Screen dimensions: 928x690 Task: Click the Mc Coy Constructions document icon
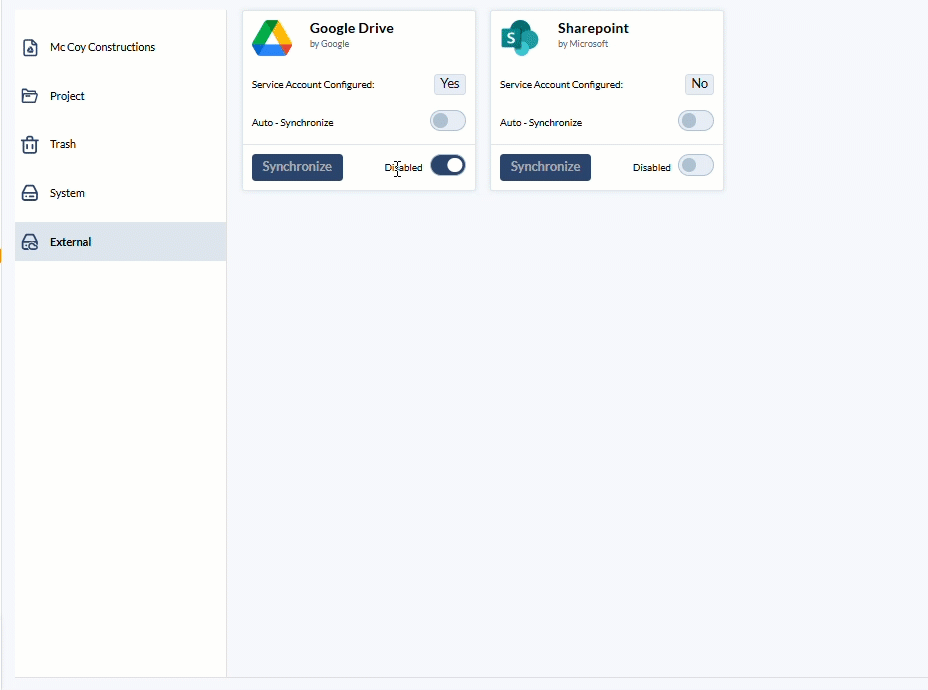click(30, 47)
